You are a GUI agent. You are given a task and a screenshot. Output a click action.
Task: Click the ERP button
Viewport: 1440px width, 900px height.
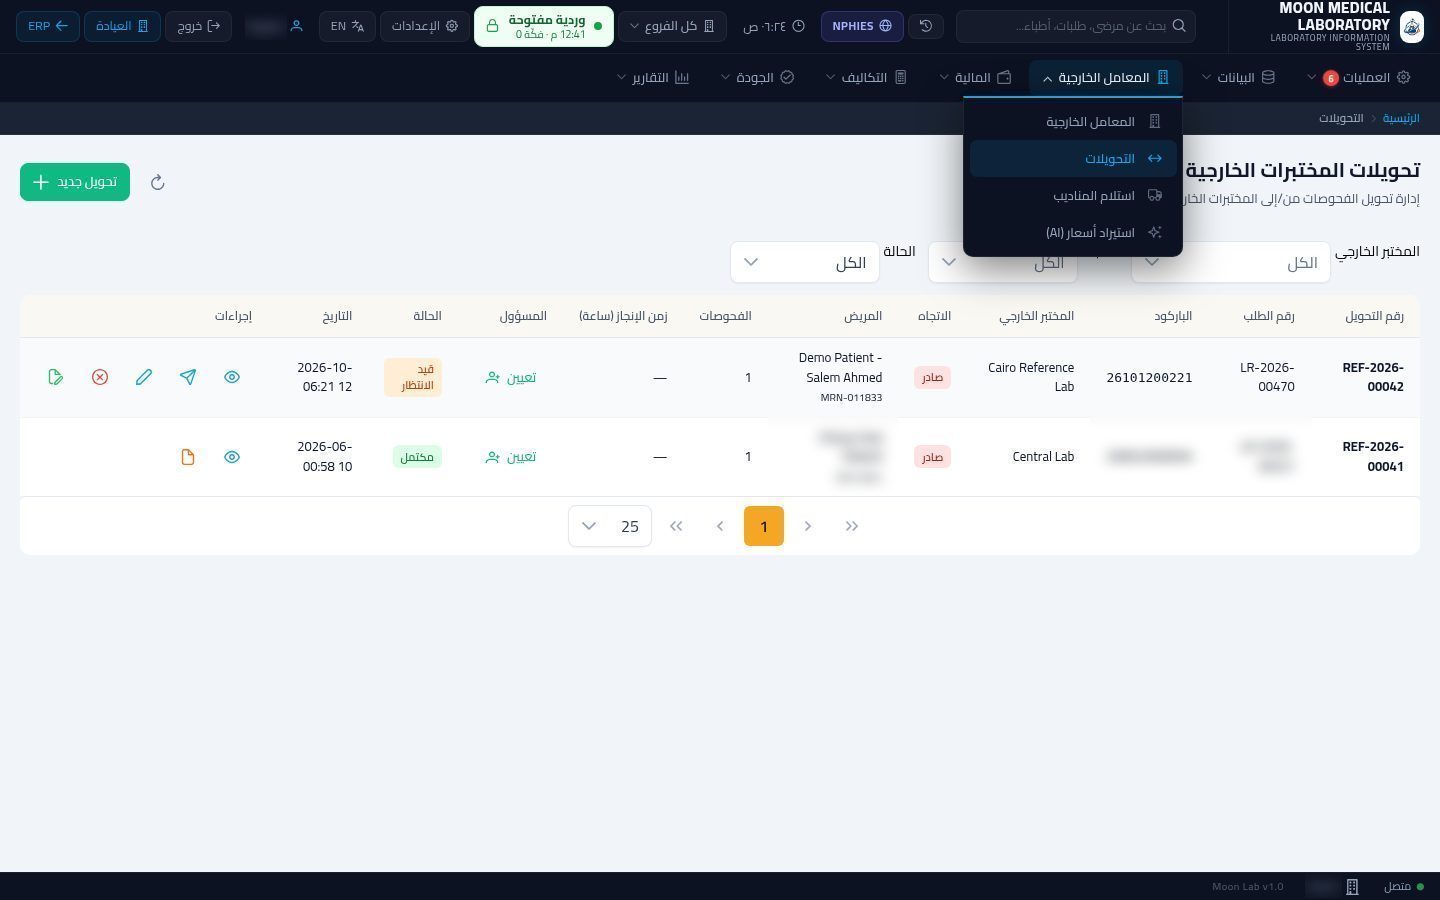pyautogui.click(x=48, y=26)
